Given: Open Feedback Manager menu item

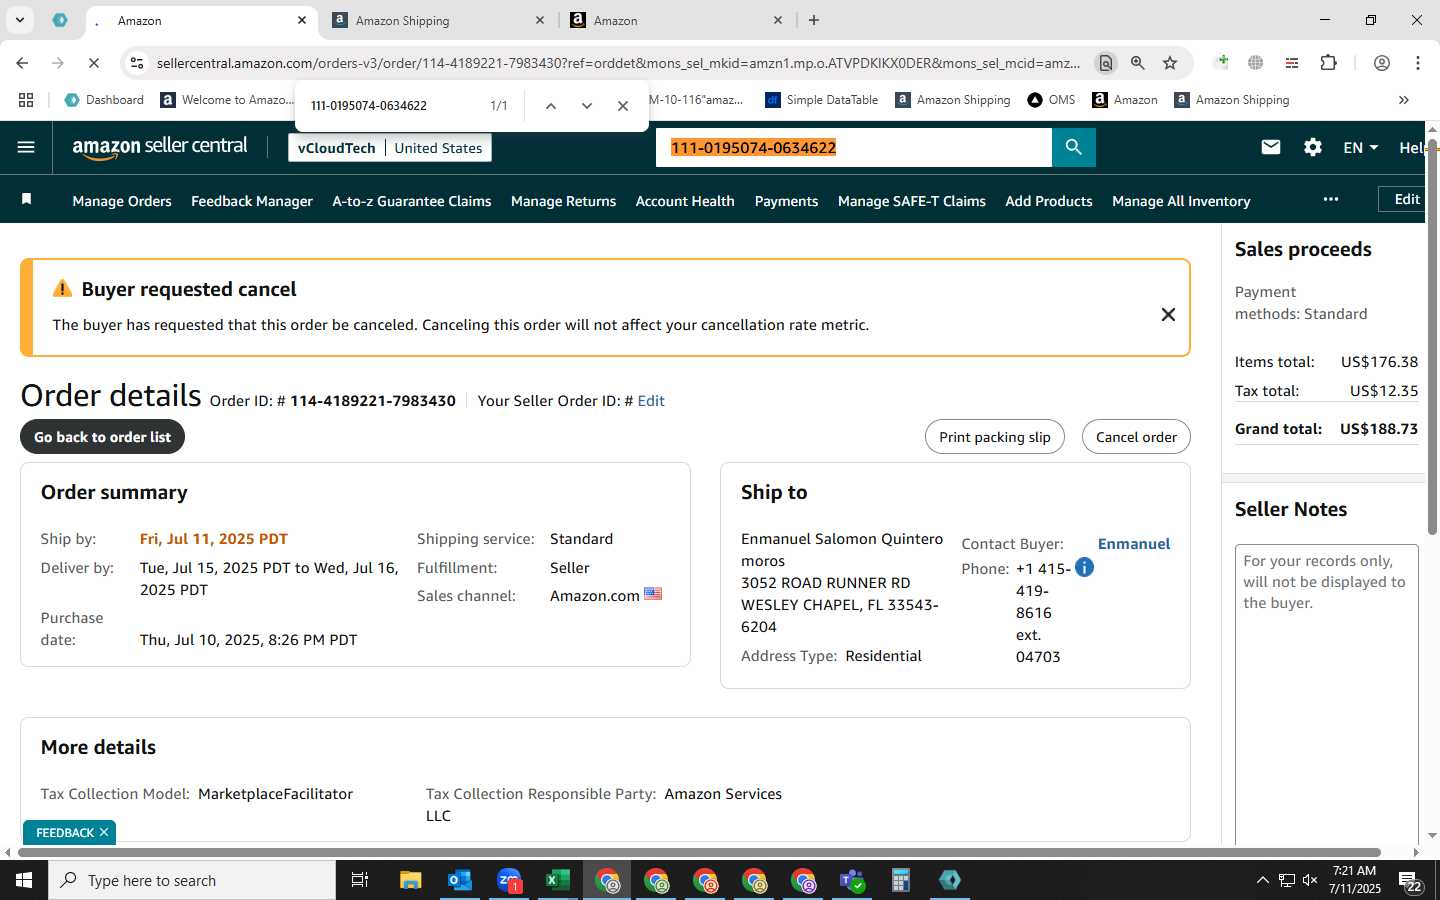Looking at the screenshot, I should pos(252,201).
